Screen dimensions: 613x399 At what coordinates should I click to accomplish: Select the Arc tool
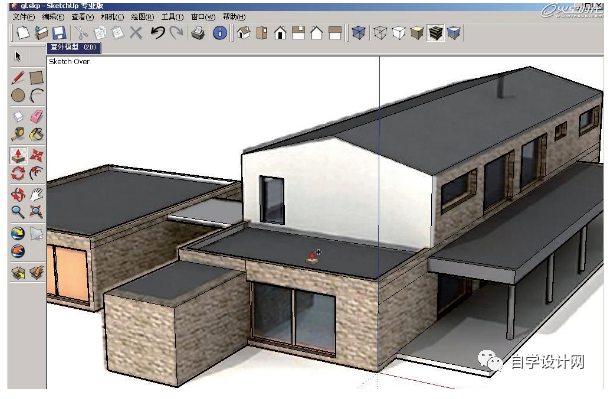tap(36, 95)
